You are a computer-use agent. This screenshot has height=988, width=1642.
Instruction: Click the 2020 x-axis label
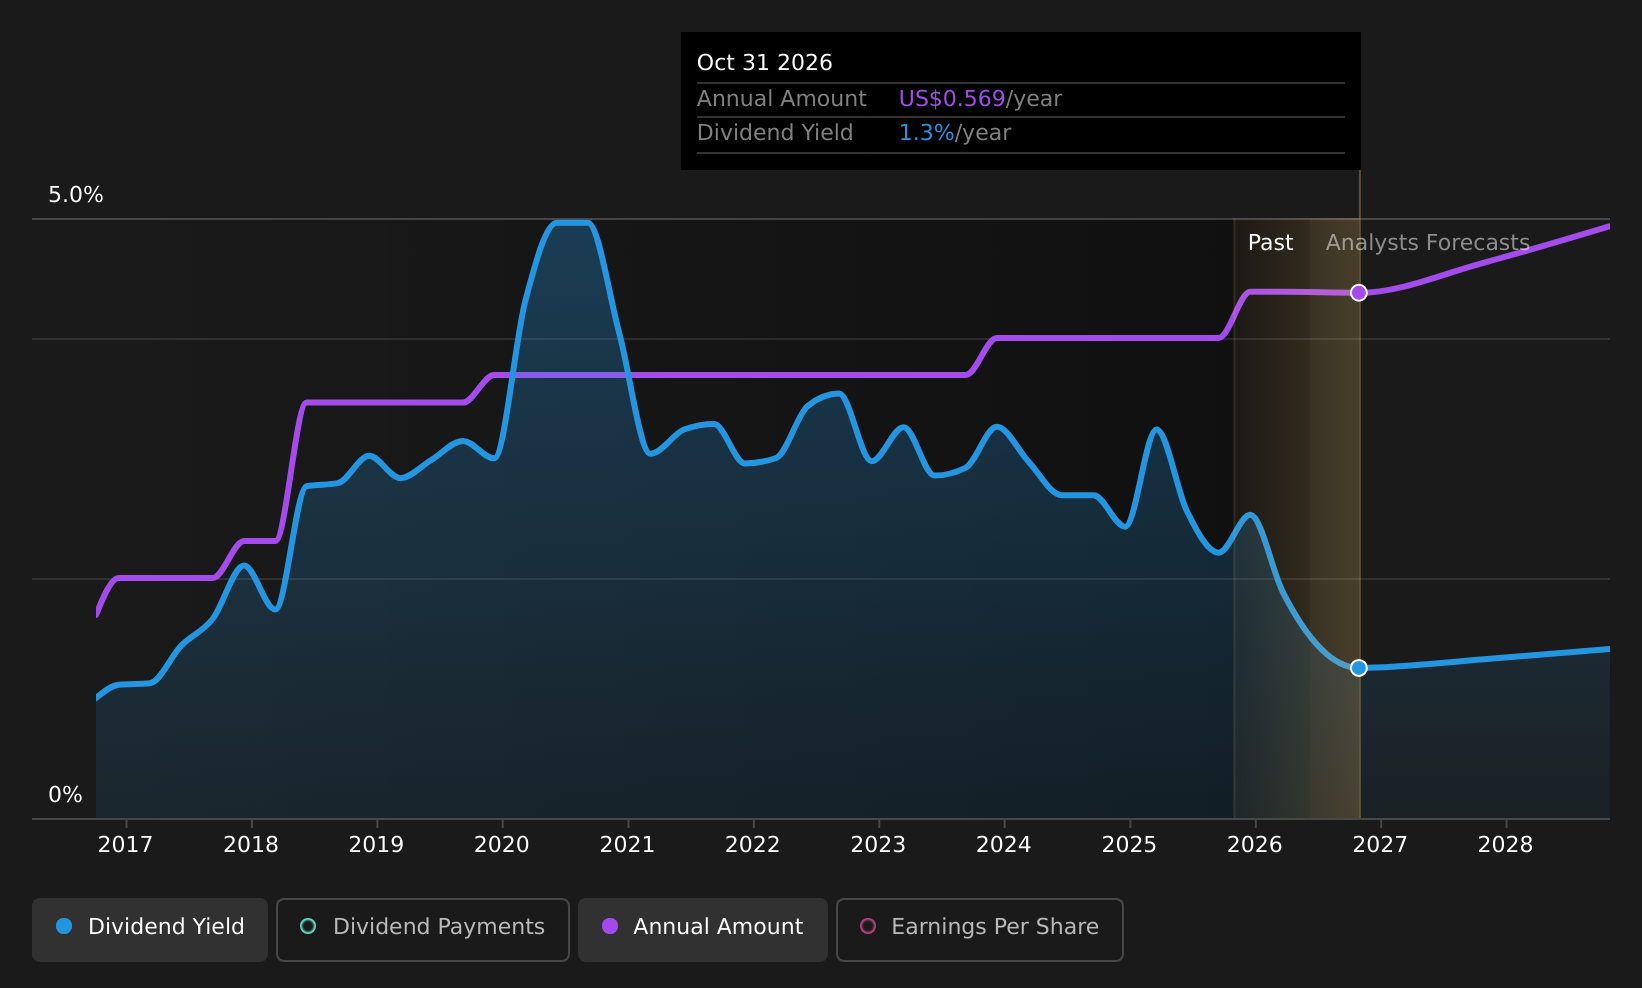point(502,845)
